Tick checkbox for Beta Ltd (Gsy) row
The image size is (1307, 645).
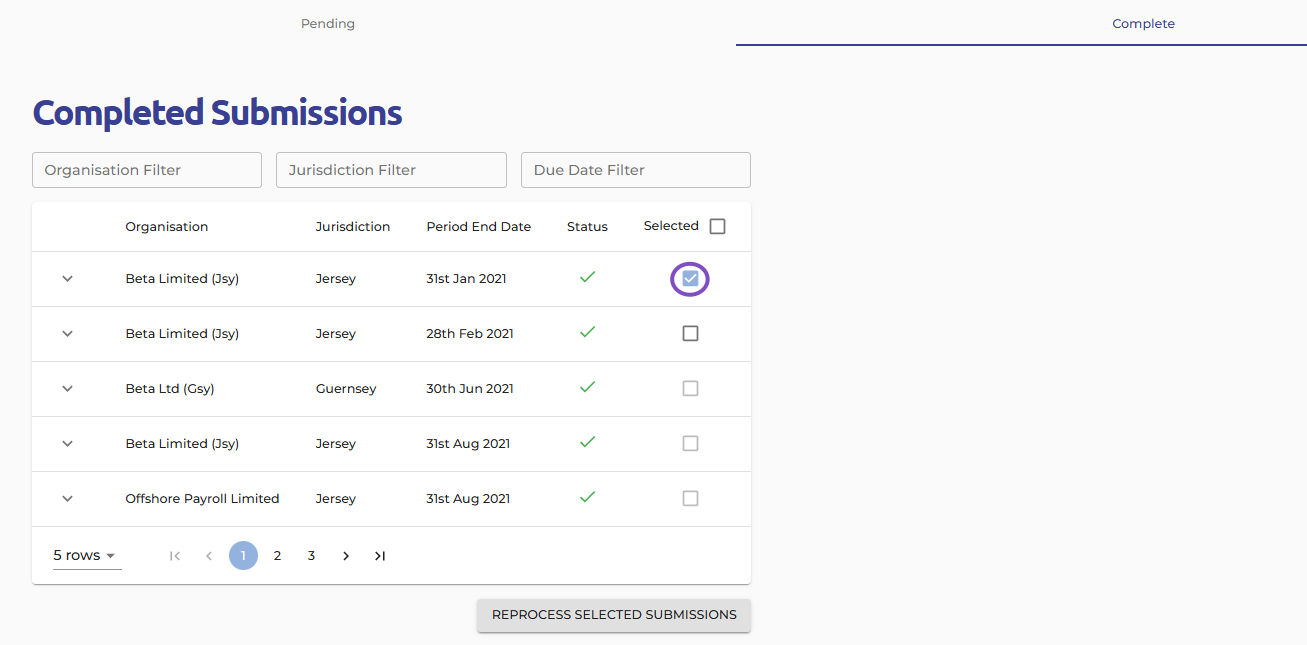[690, 389]
